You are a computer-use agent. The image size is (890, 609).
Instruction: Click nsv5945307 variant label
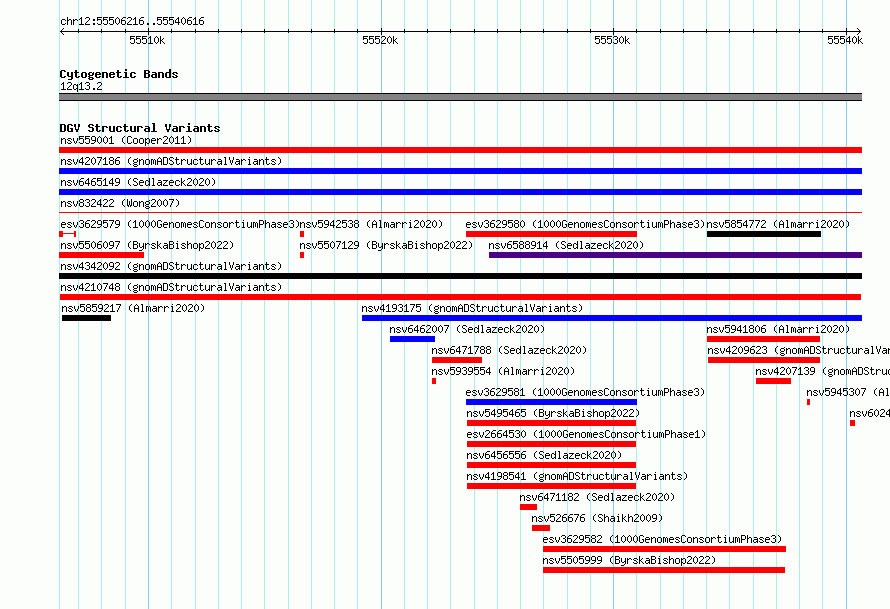tap(848, 392)
